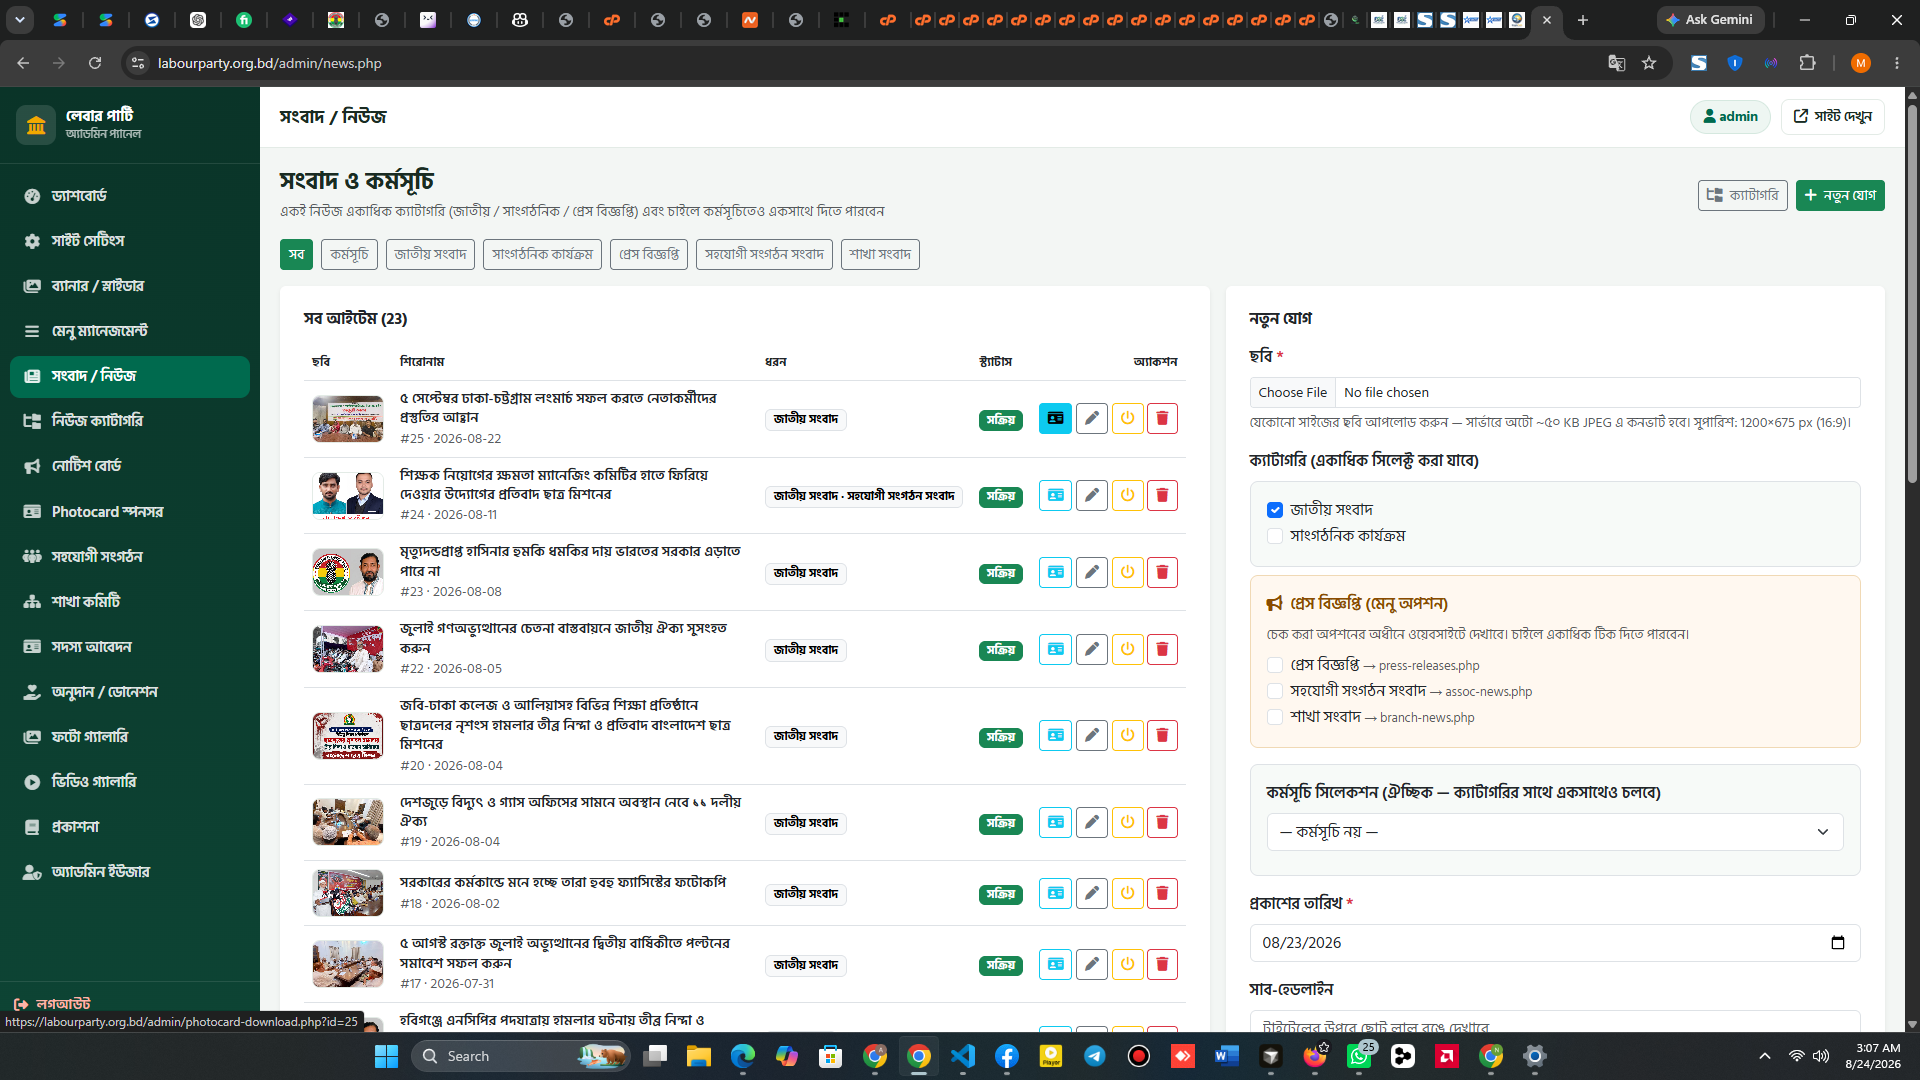This screenshot has height=1080, width=1920.
Task: Go to ফটো গ্যালারি in the sidebar
Action: (x=130, y=737)
